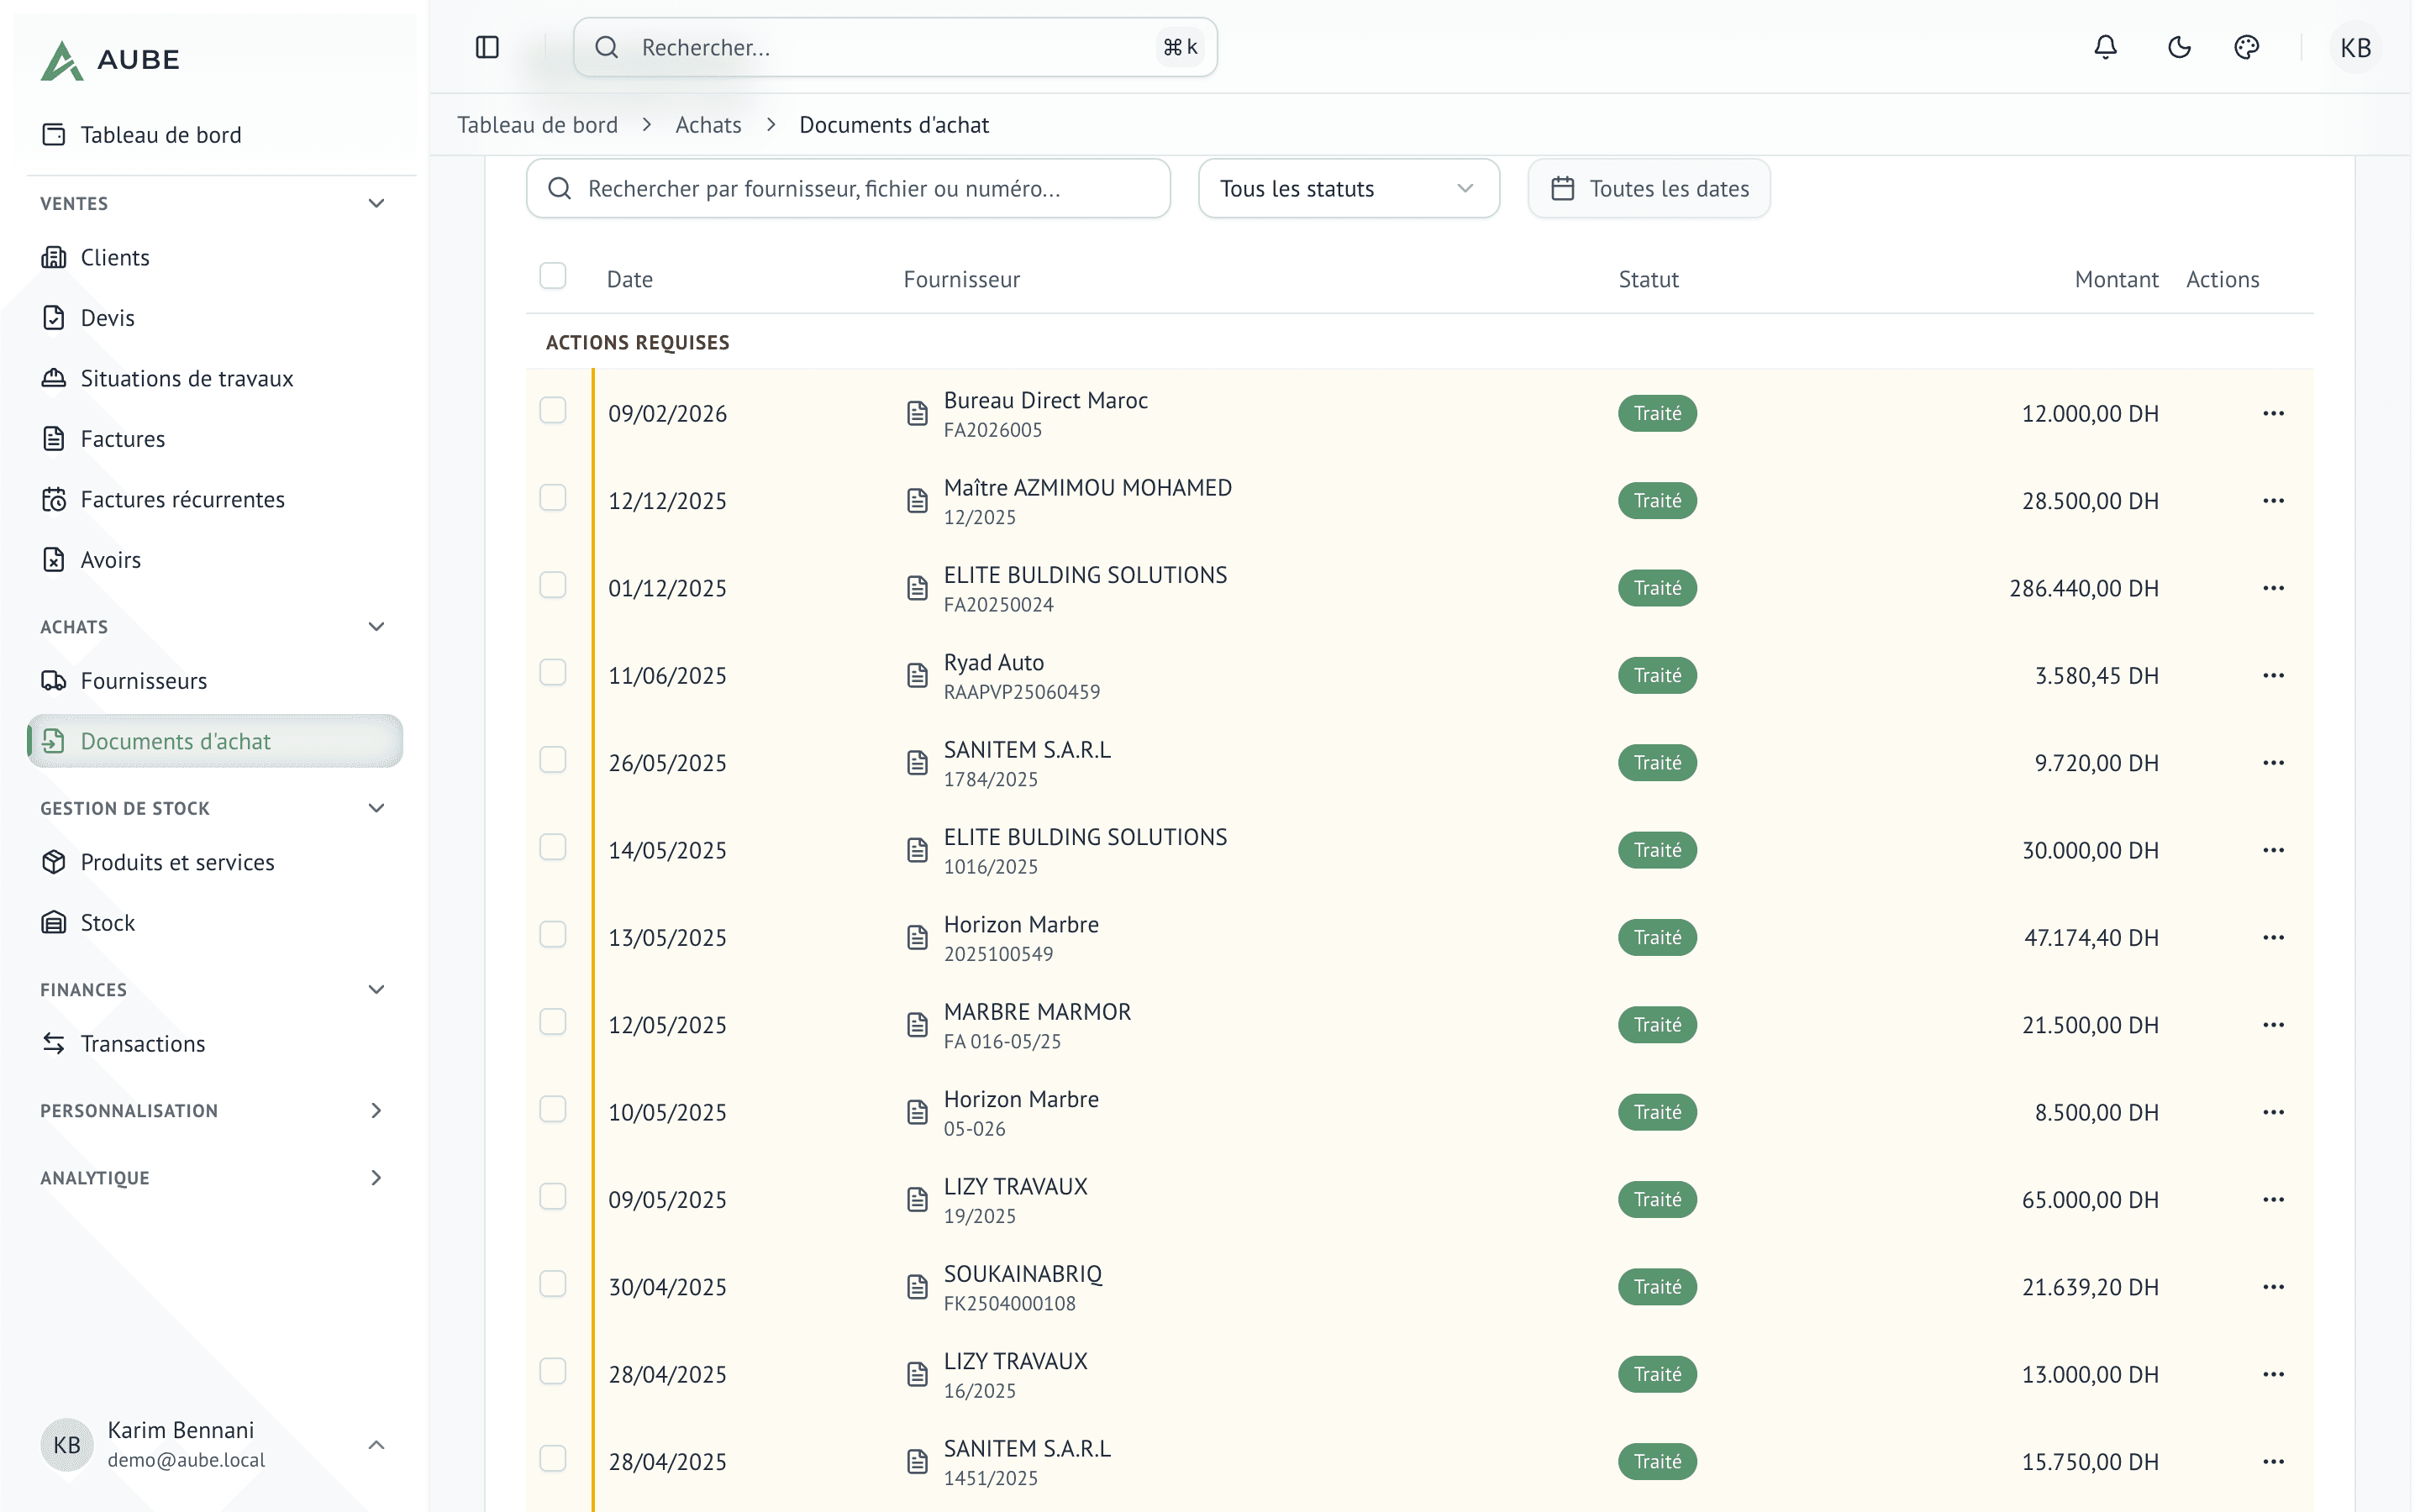2420x1512 pixels.
Task: Focus the global Rechercher search box
Action: tap(895, 47)
